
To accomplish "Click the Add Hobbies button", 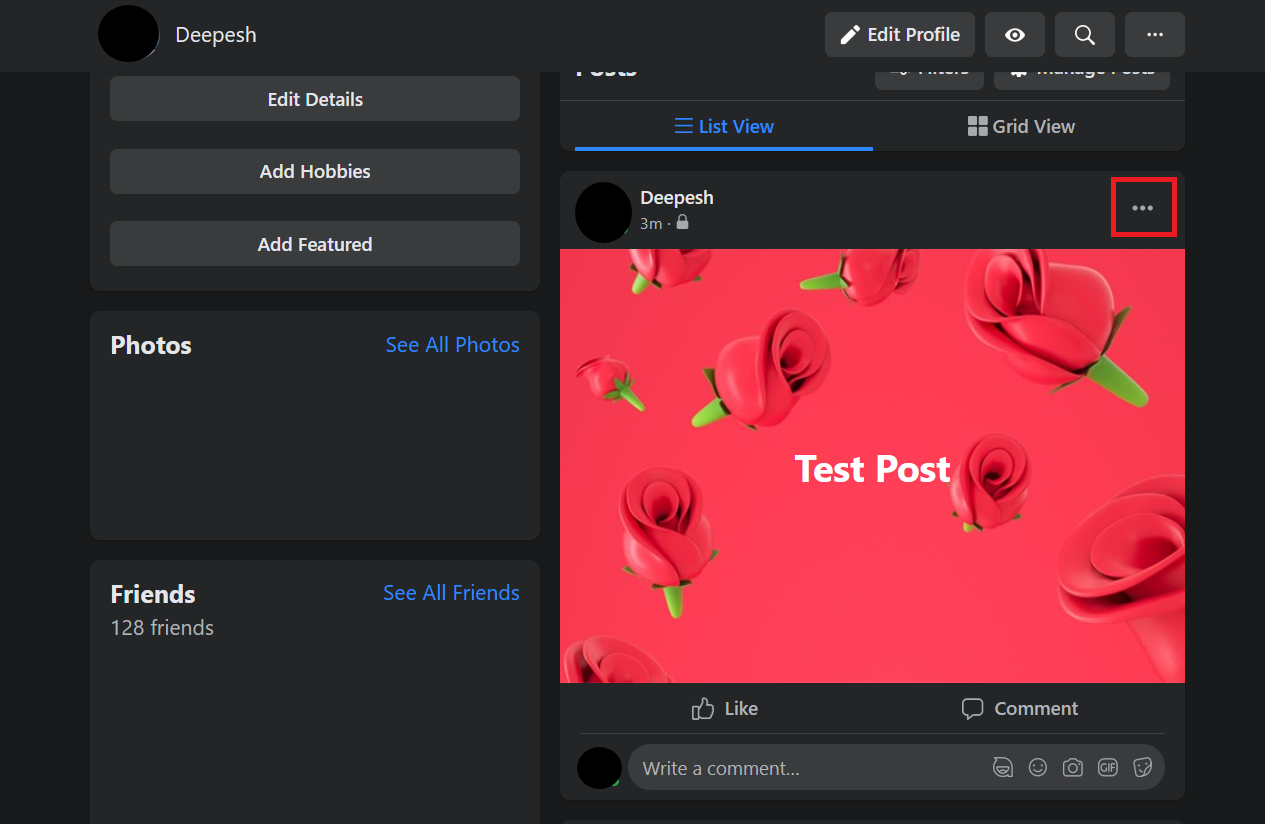I will tap(315, 171).
